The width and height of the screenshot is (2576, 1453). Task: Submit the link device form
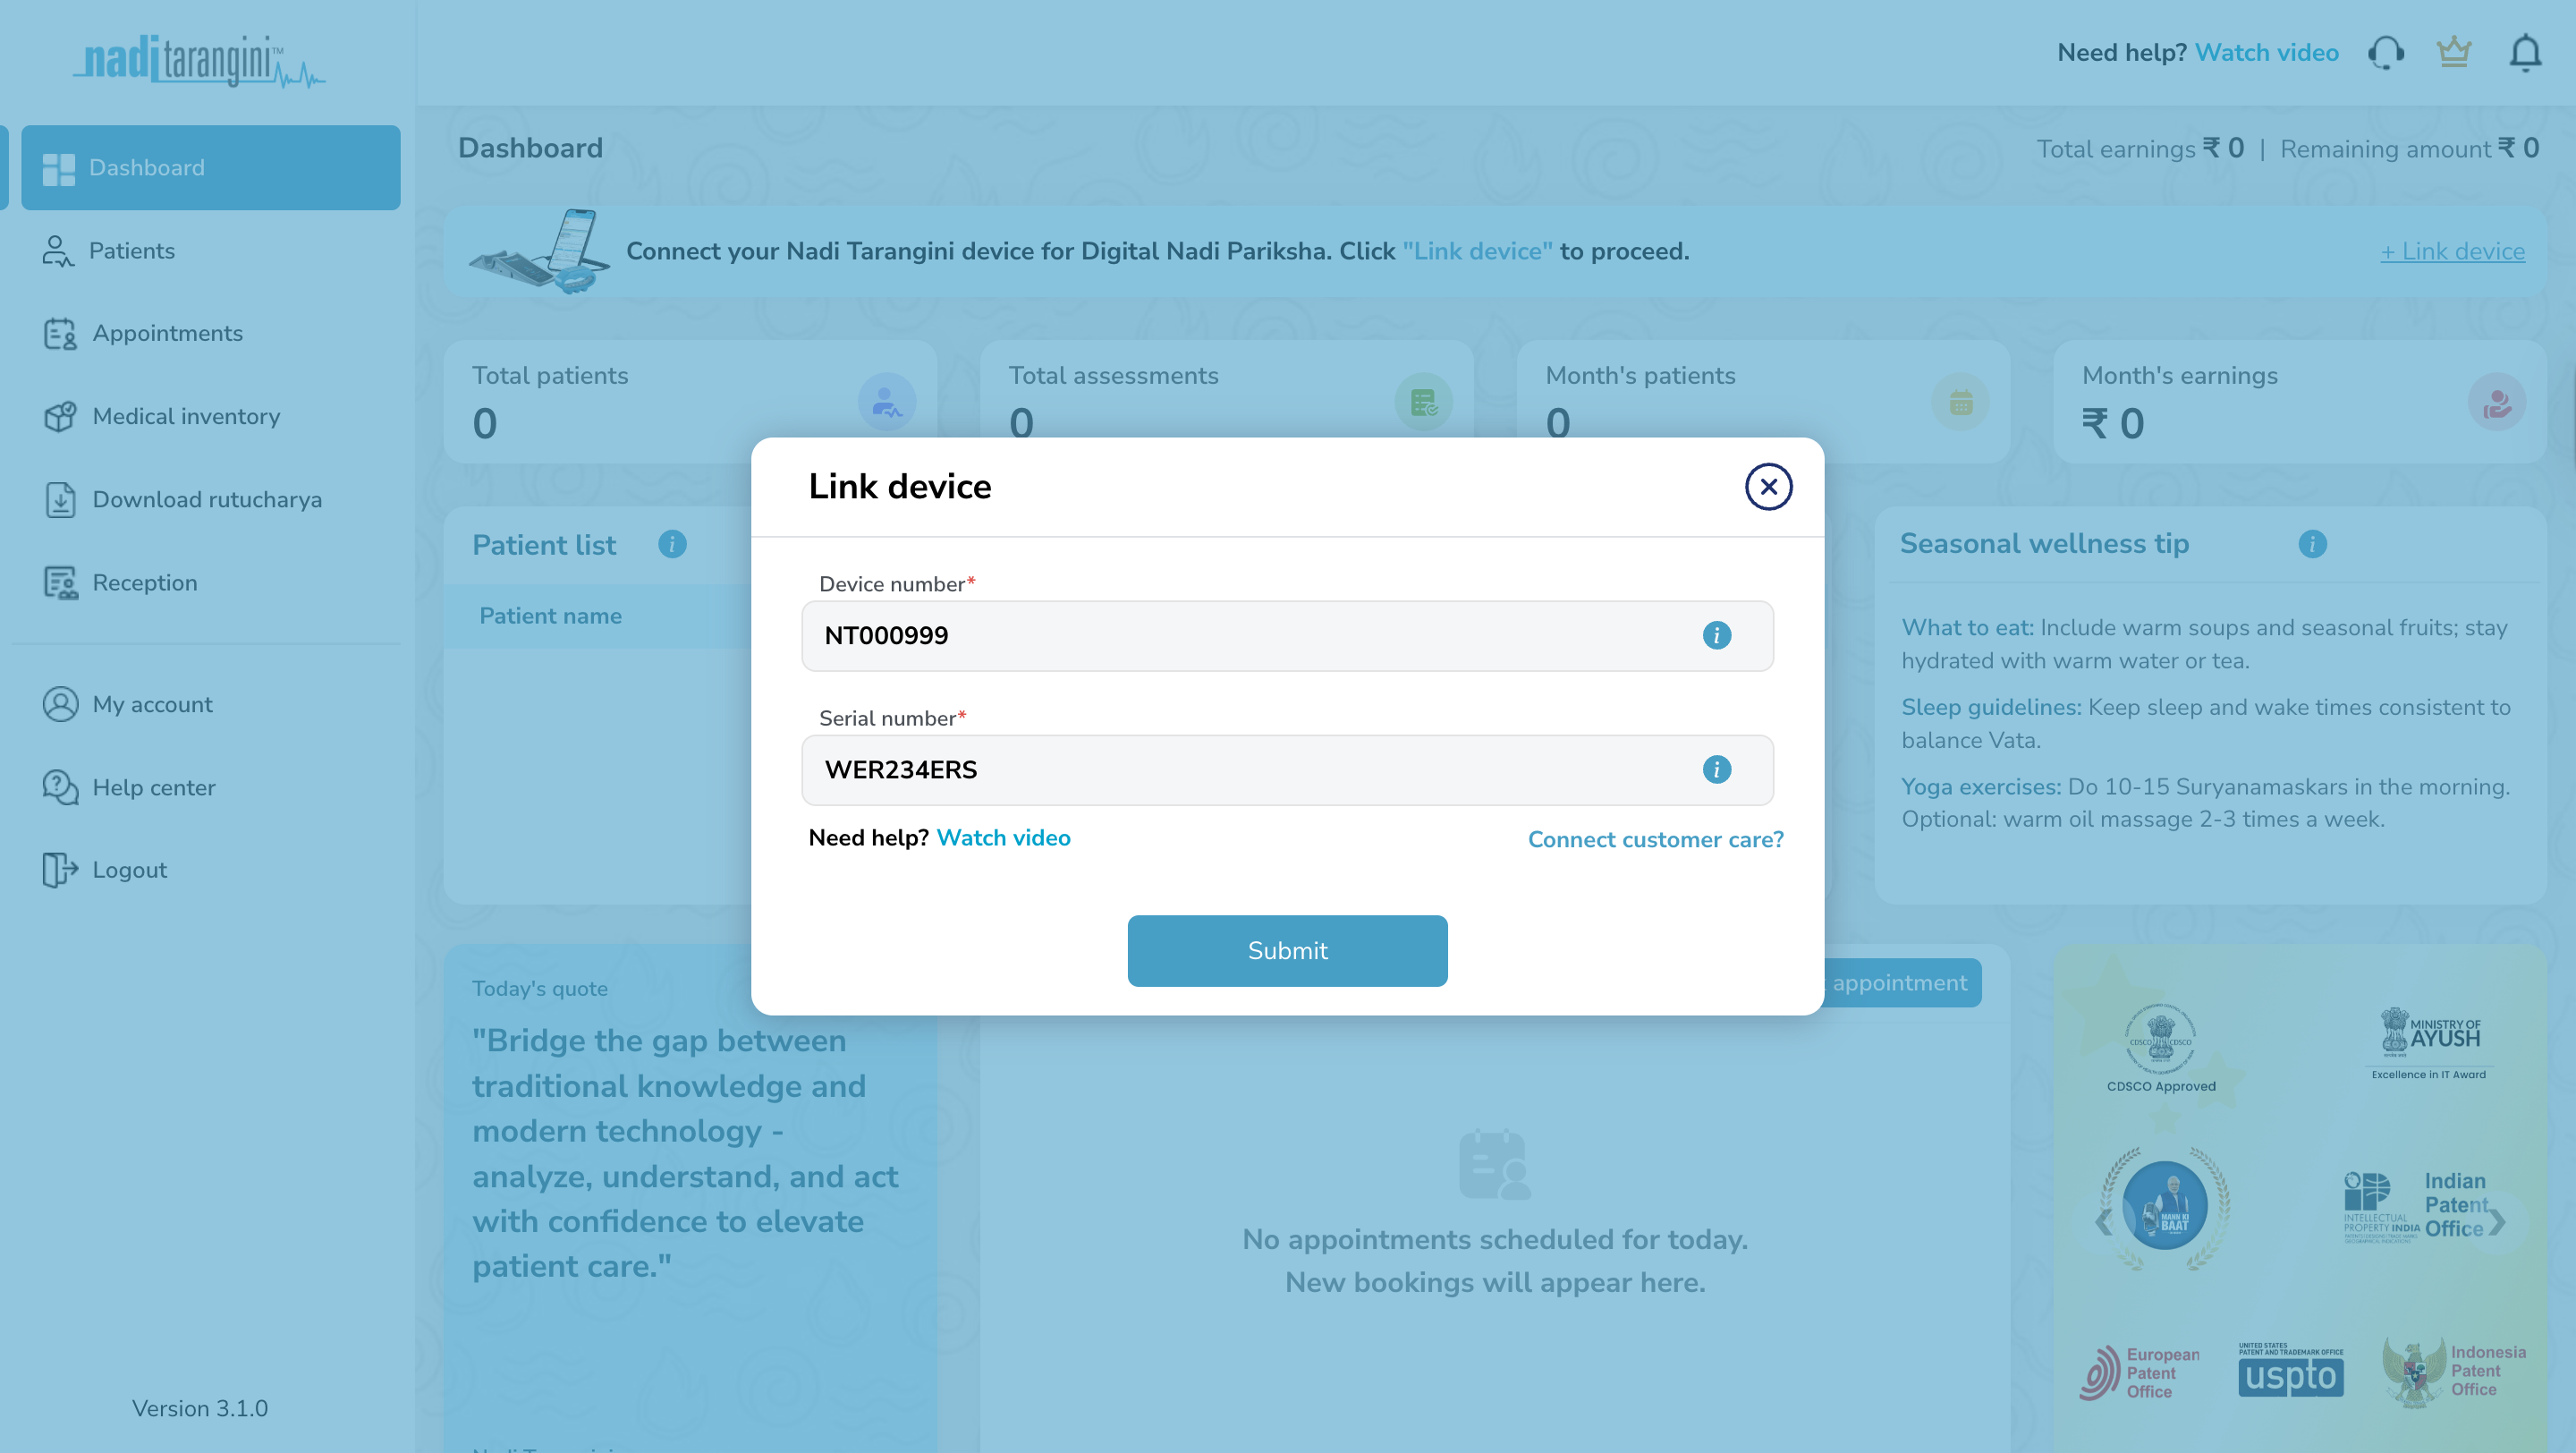pos(1287,950)
